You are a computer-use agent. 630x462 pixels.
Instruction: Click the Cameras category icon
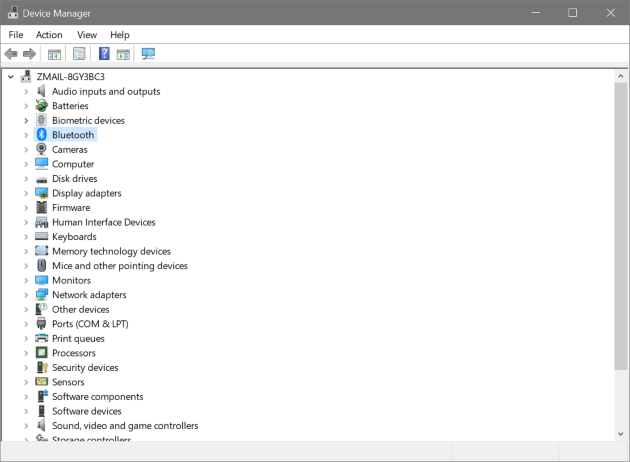click(42, 150)
